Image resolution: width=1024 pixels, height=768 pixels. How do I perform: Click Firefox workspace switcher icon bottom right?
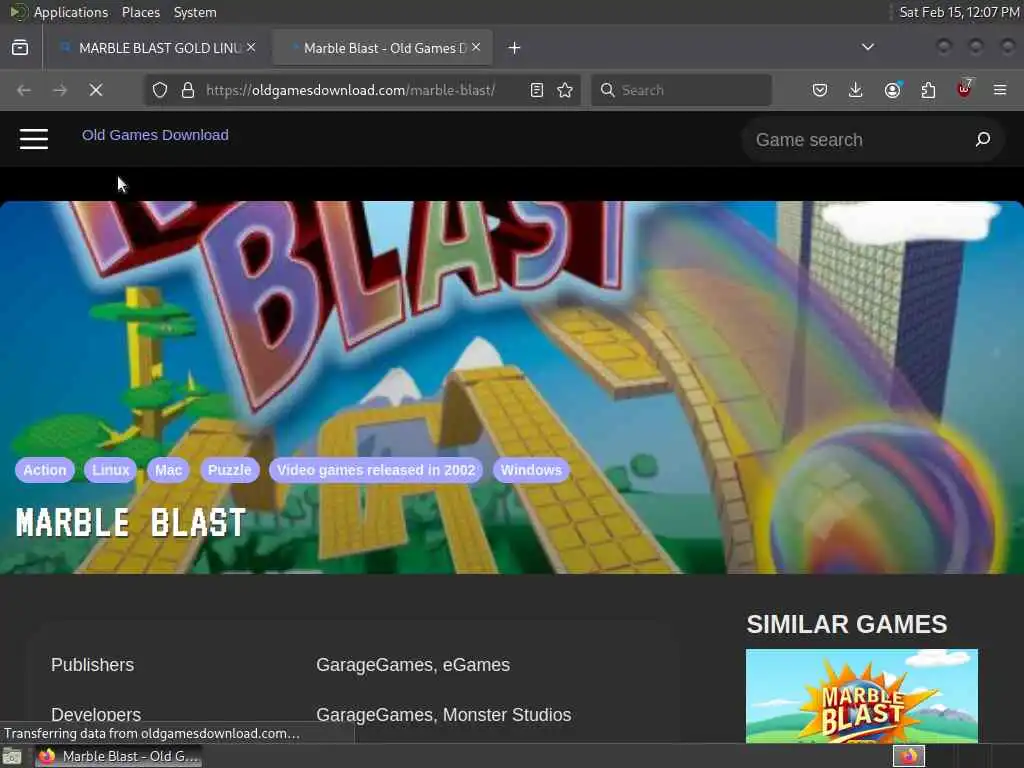(909, 756)
